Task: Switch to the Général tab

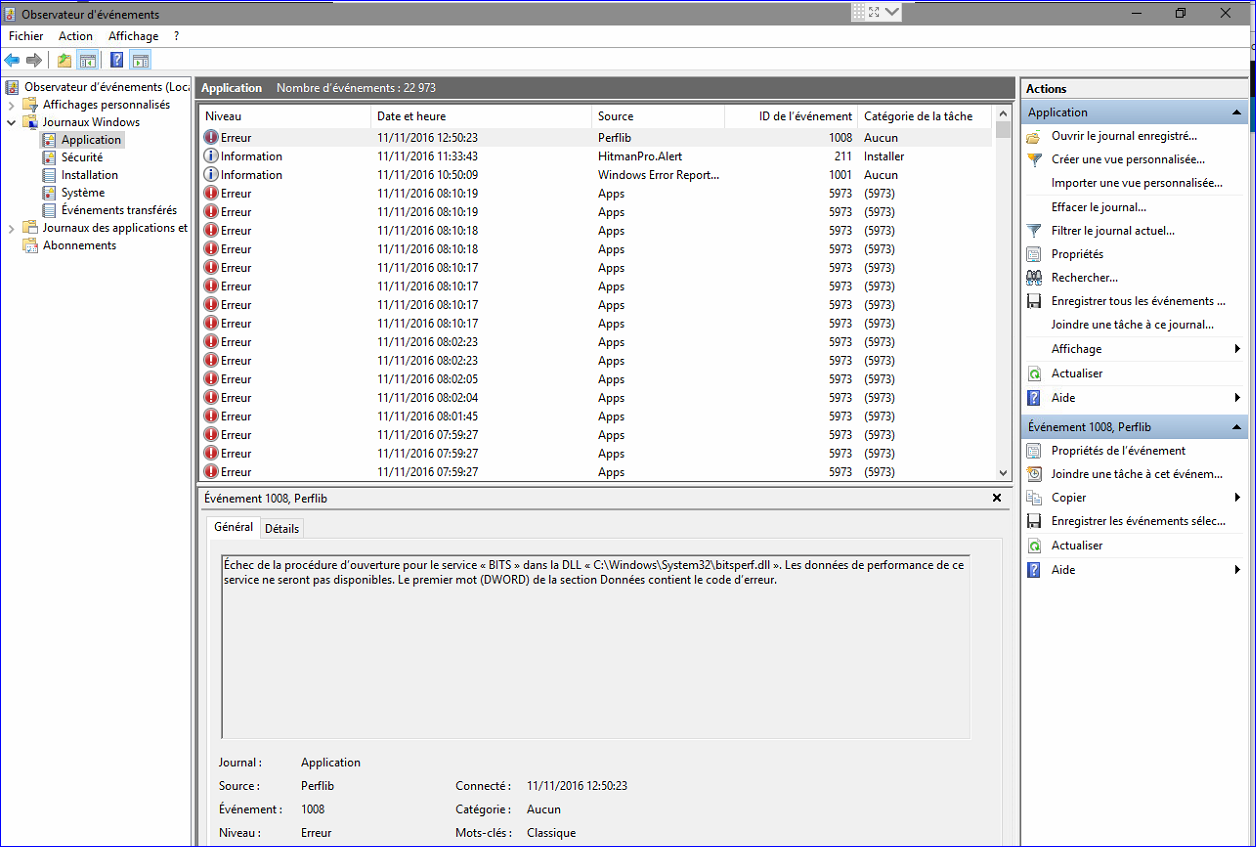Action: point(233,527)
